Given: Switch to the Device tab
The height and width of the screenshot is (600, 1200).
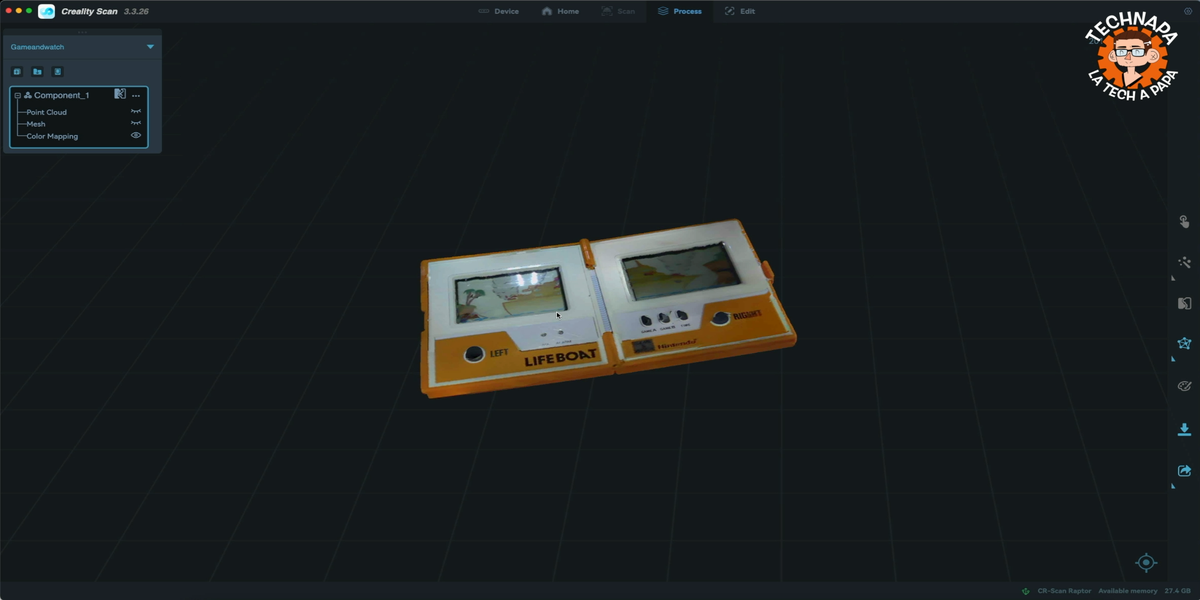Looking at the screenshot, I should (x=498, y=11).
